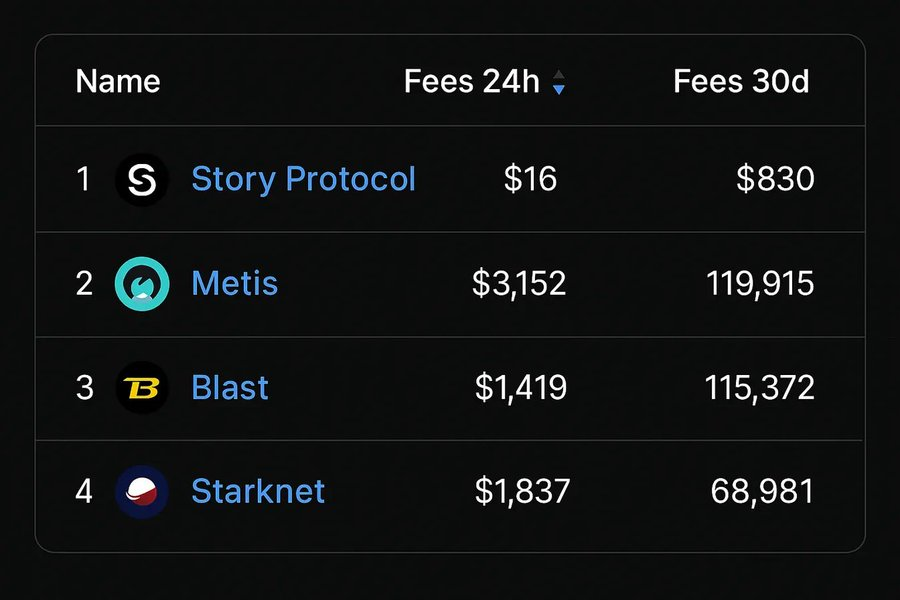
Task: Select Story Protocol's $16 fee value
Action: click(x=530, y=179)
